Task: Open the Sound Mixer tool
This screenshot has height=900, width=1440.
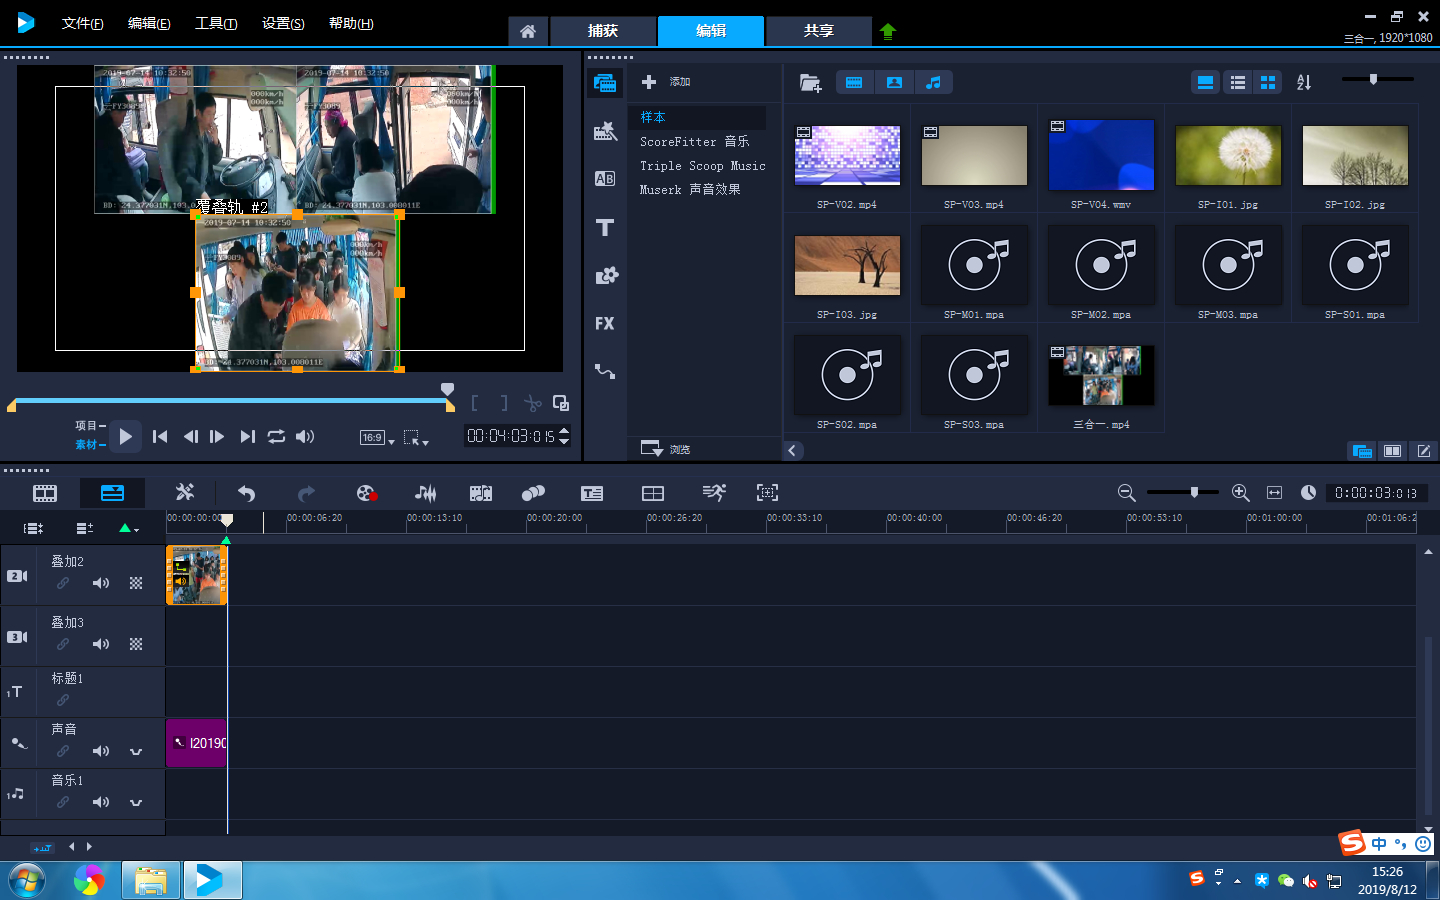Action: pyautogui.click(x=426, y=493)
